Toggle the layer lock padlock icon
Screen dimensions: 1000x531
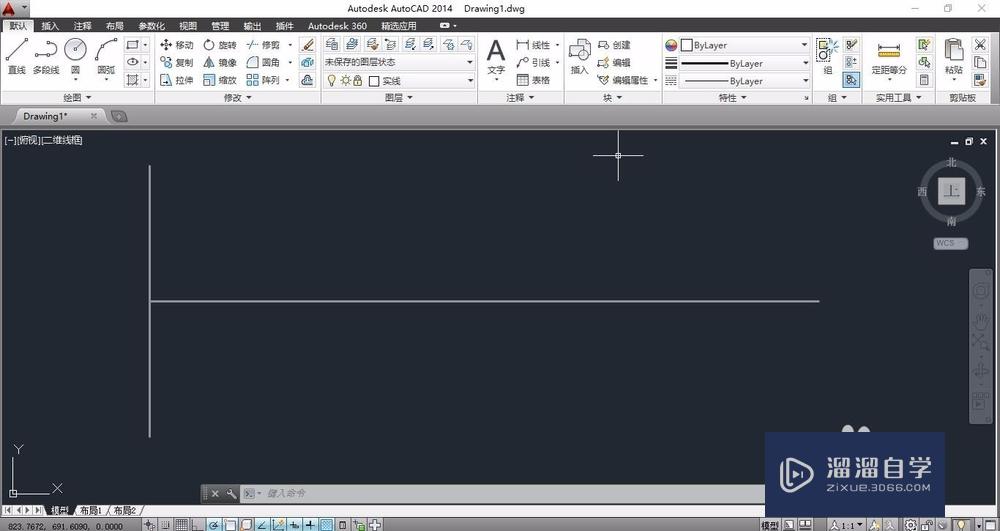point(357,81)
